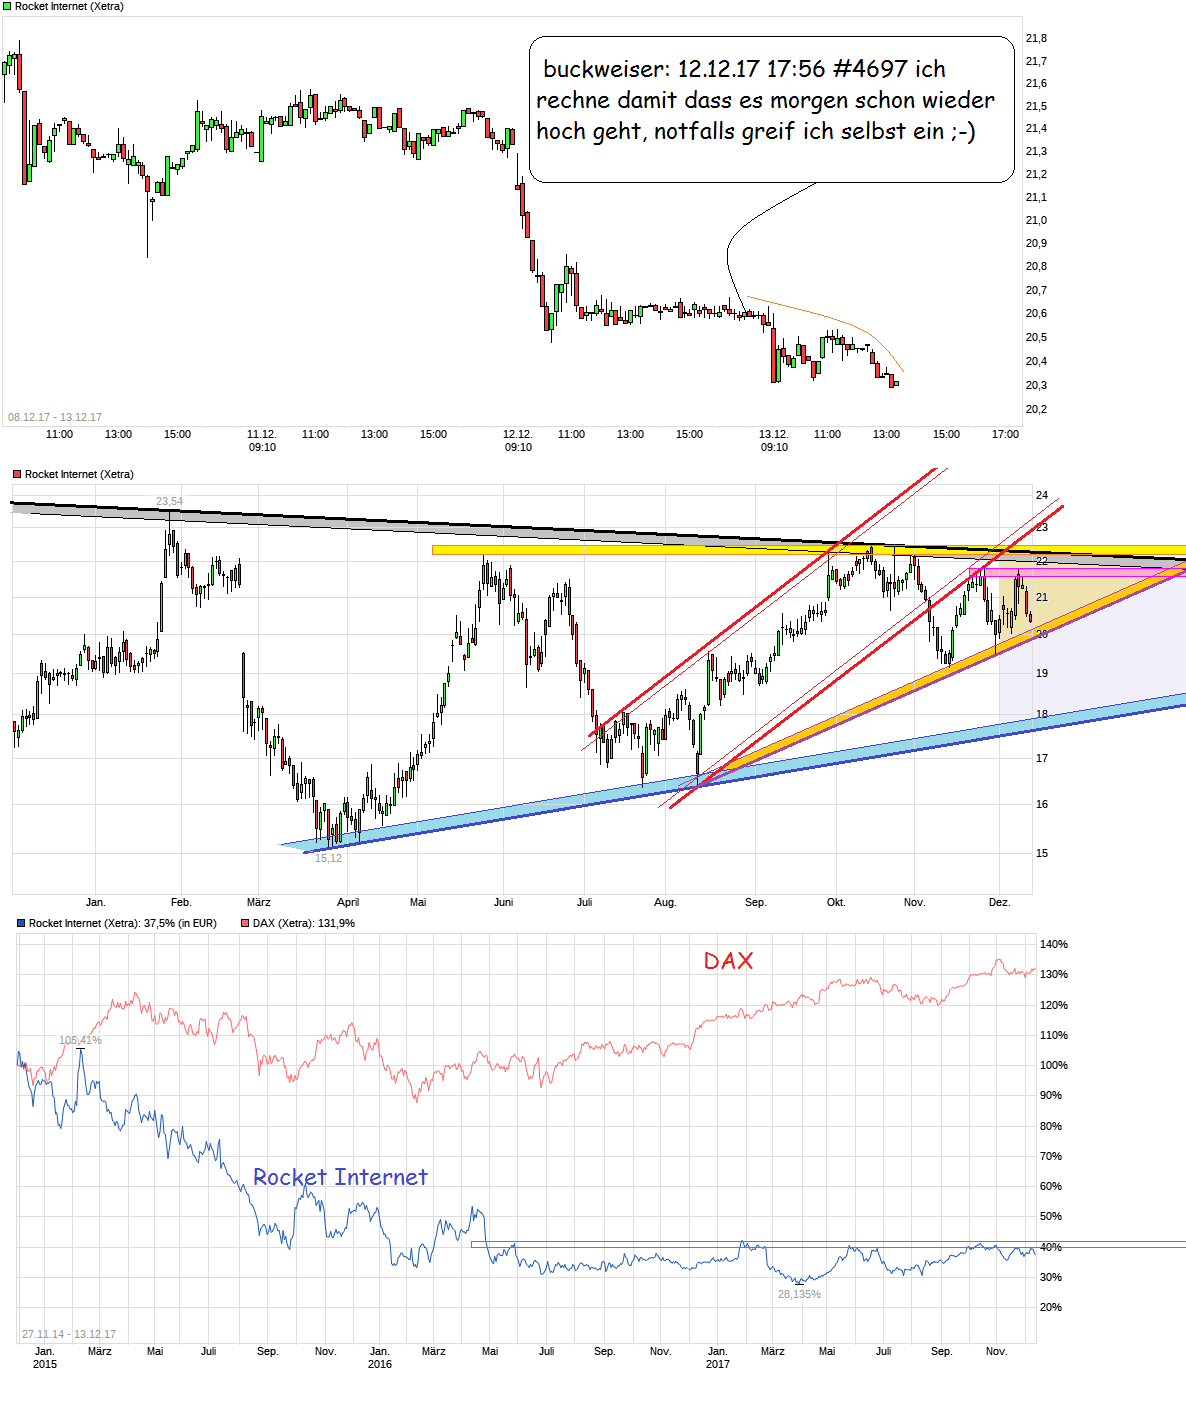Click the red "DAX" annotation on the comparison chart
Viewport: 1186px width, 1424px height.
click(x=728, y=961)
